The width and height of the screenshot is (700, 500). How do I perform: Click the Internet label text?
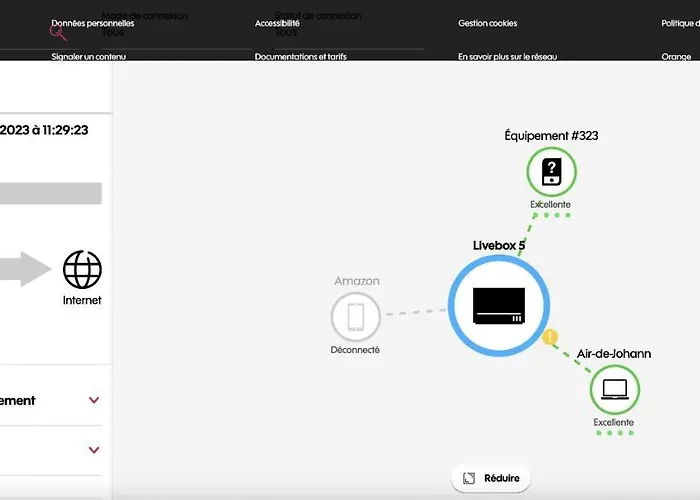82,300
